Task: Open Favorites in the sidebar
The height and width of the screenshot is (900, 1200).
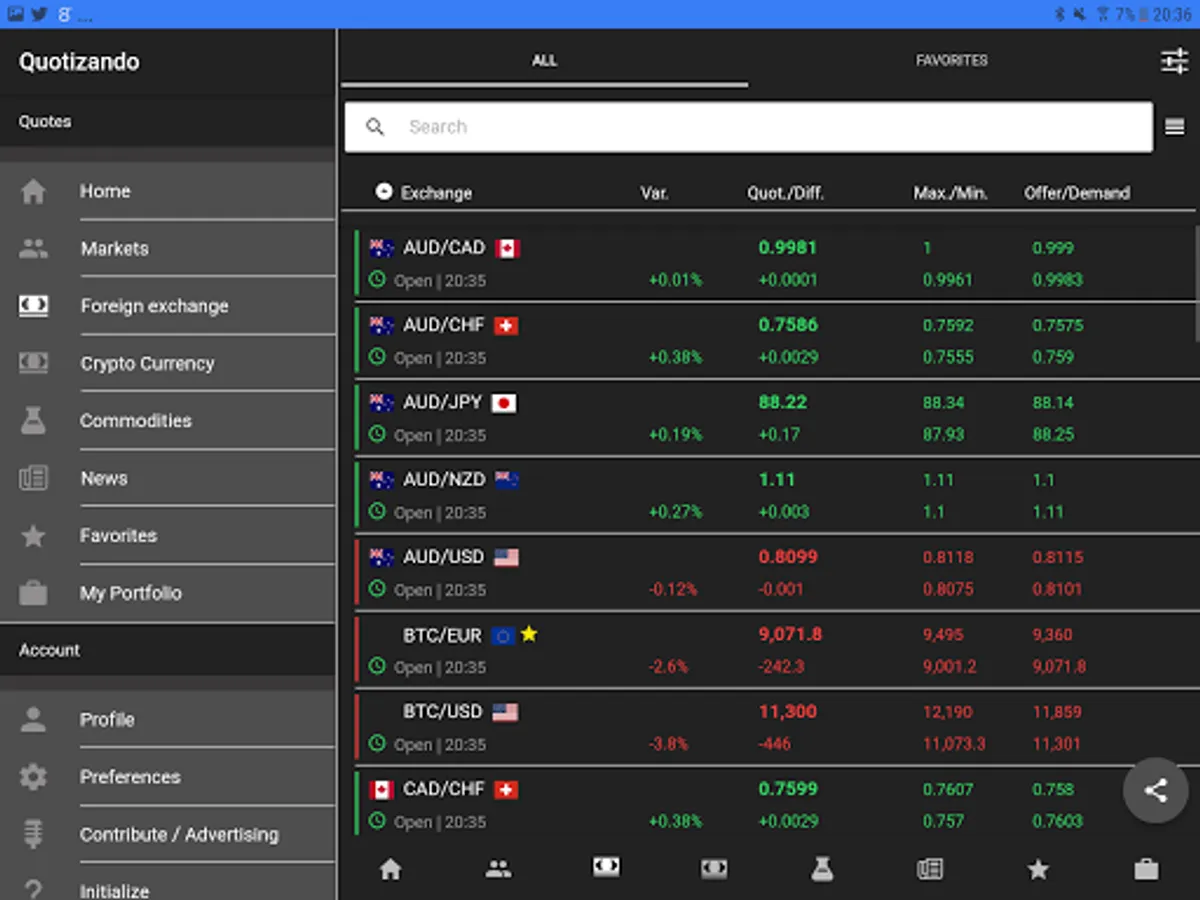Action: click(168, 536)
